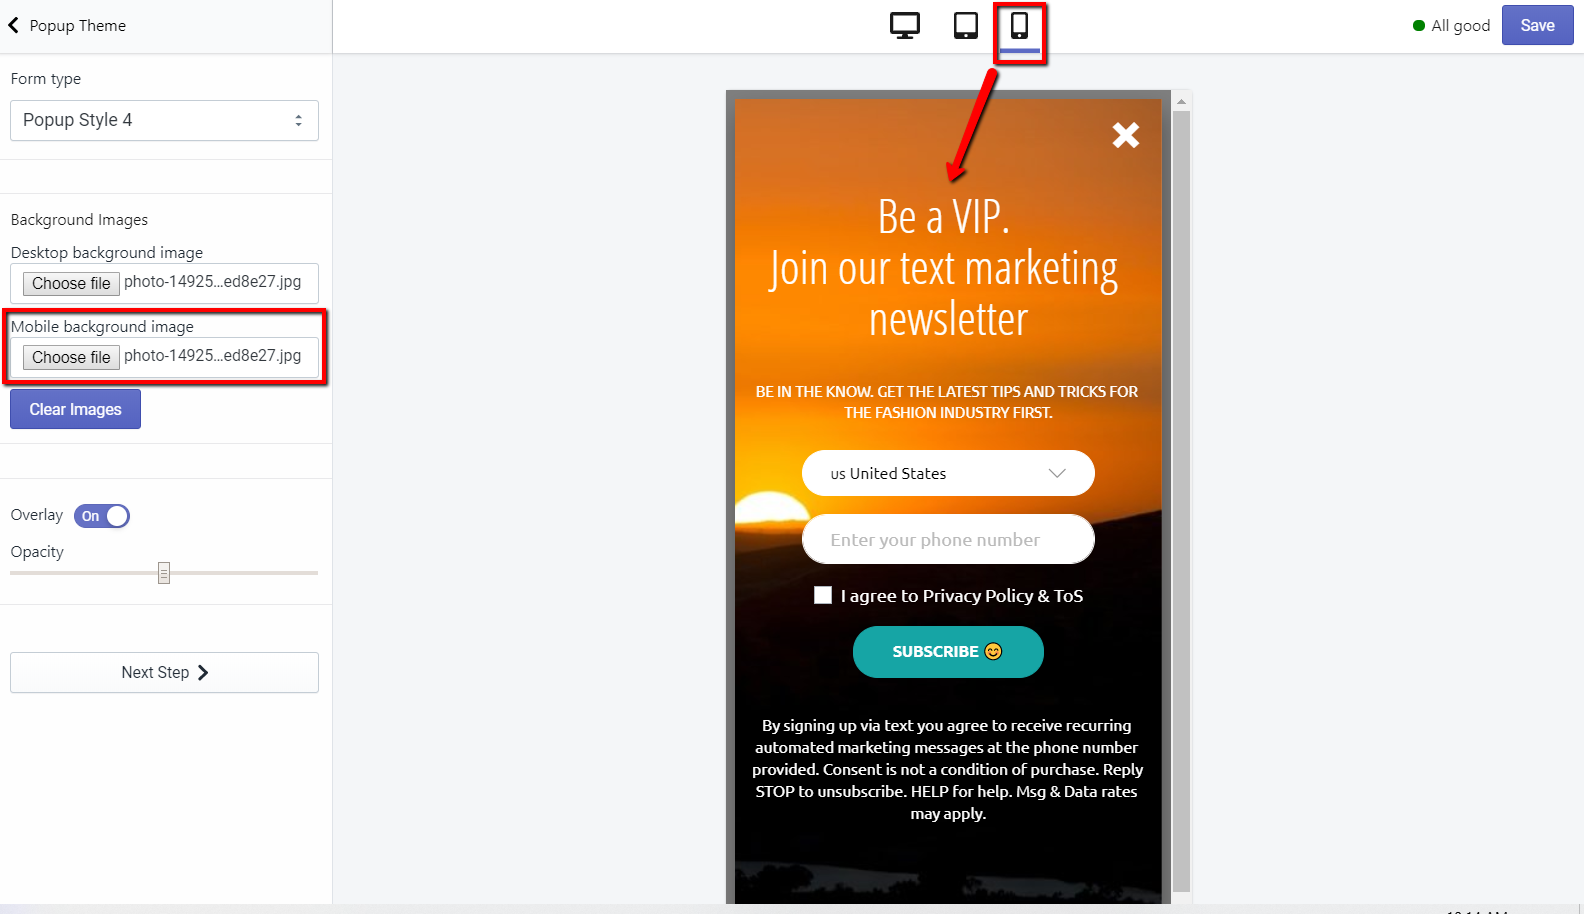Close the popup with the X icon
This screenshot has width=1584, height=914.
[x=1126, y=135]
